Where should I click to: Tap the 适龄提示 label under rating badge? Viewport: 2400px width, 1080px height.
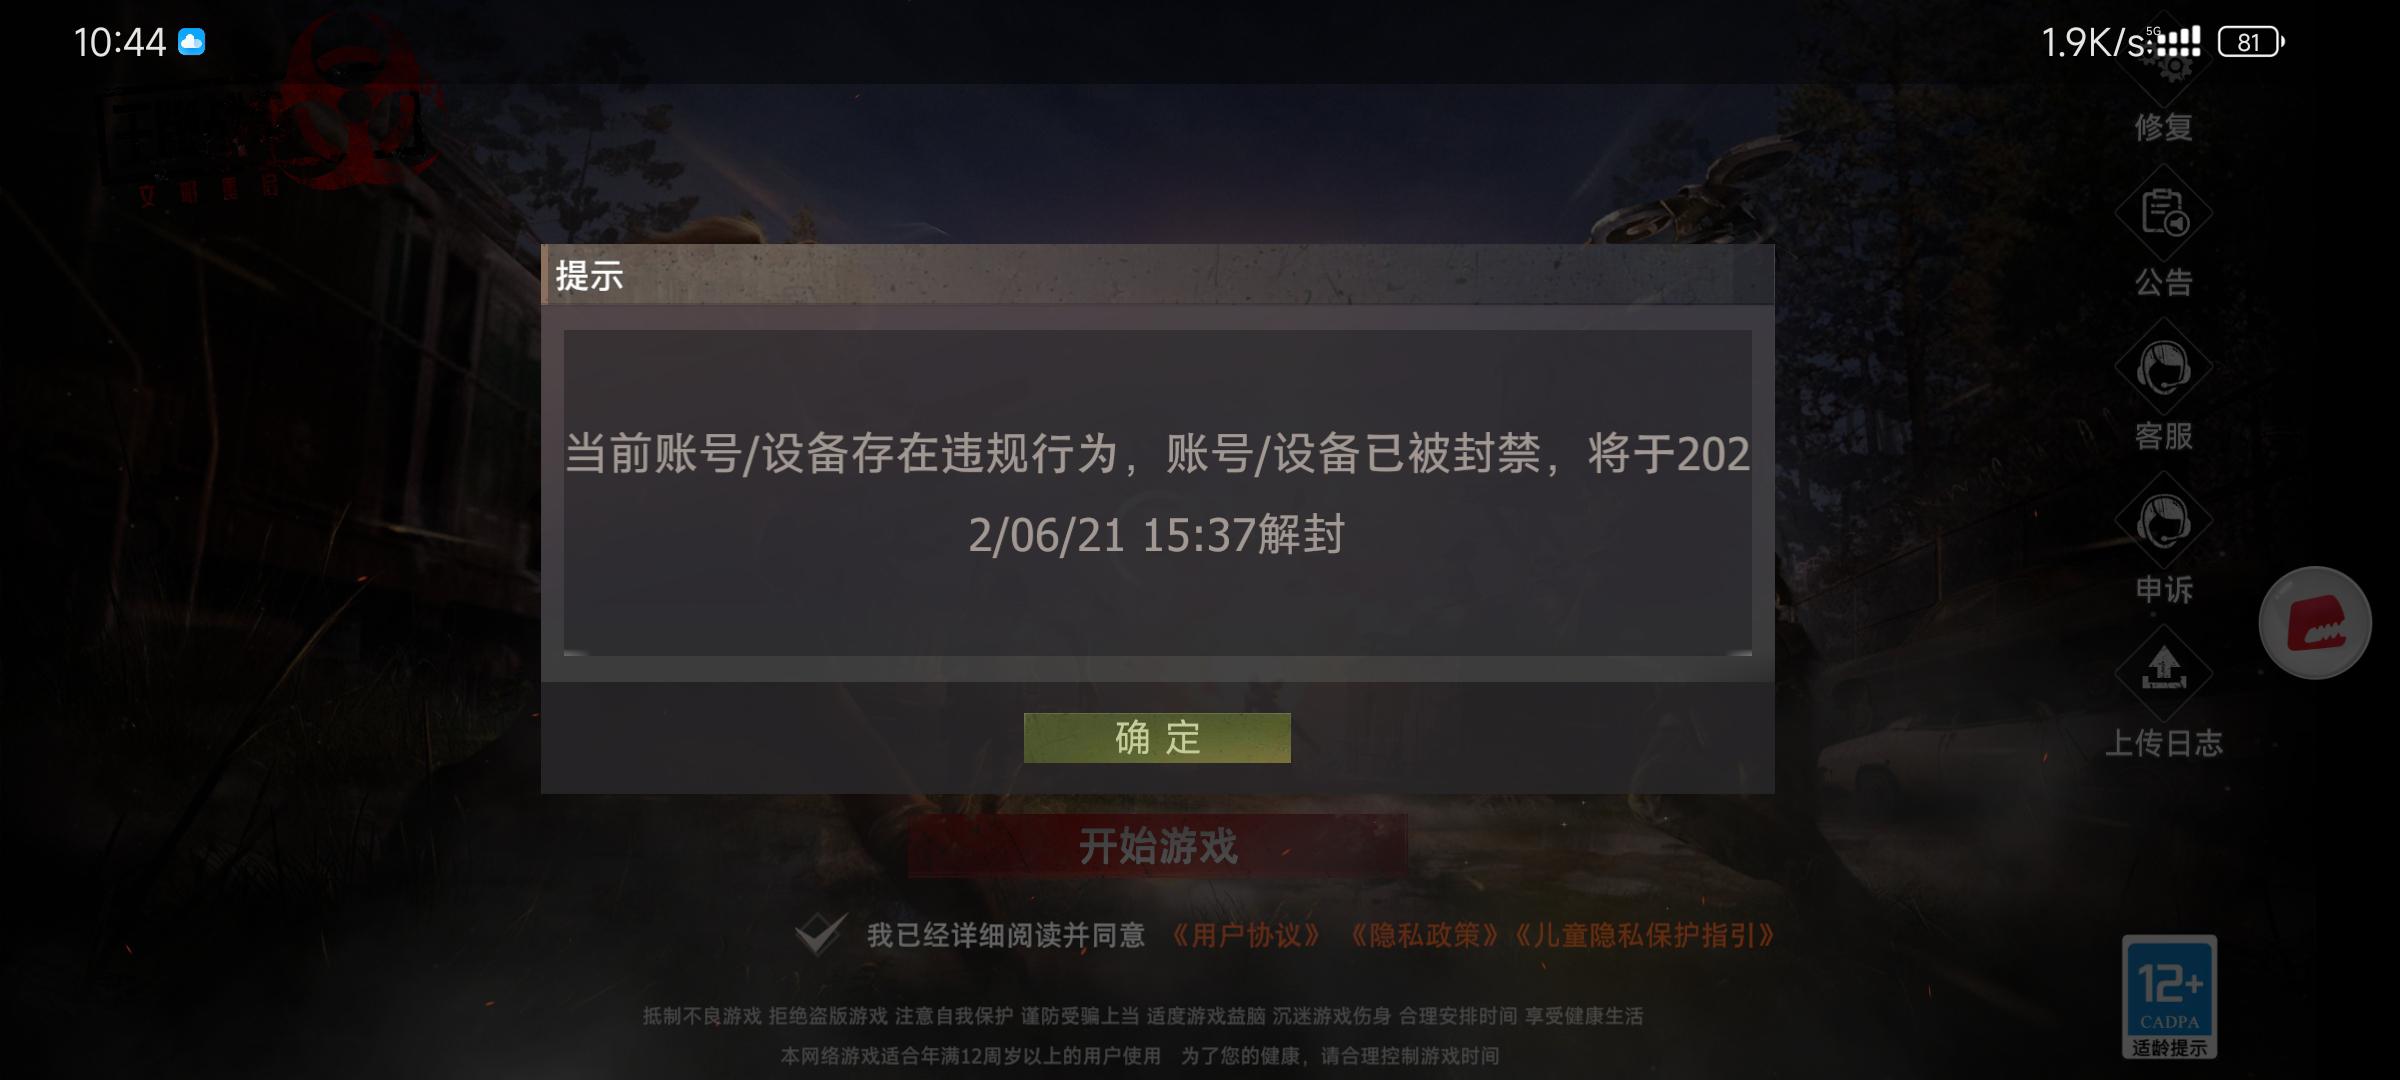pyautogui.click(x=2169, y=1047)
